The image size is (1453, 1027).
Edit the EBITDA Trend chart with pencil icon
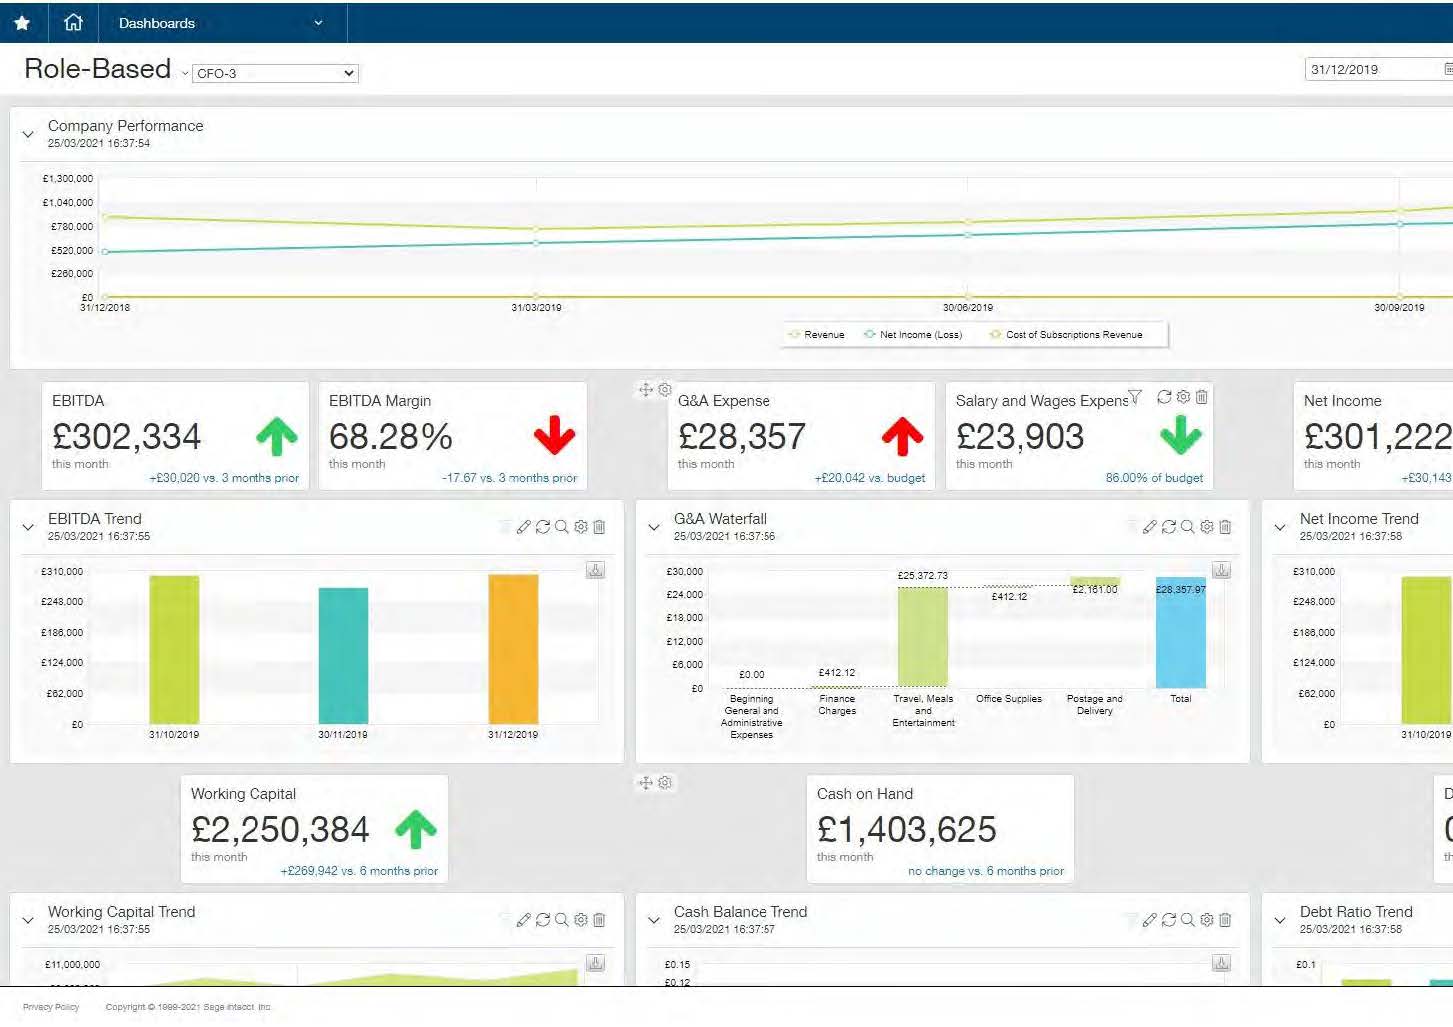pyautogui.click(x=524, y=526)
